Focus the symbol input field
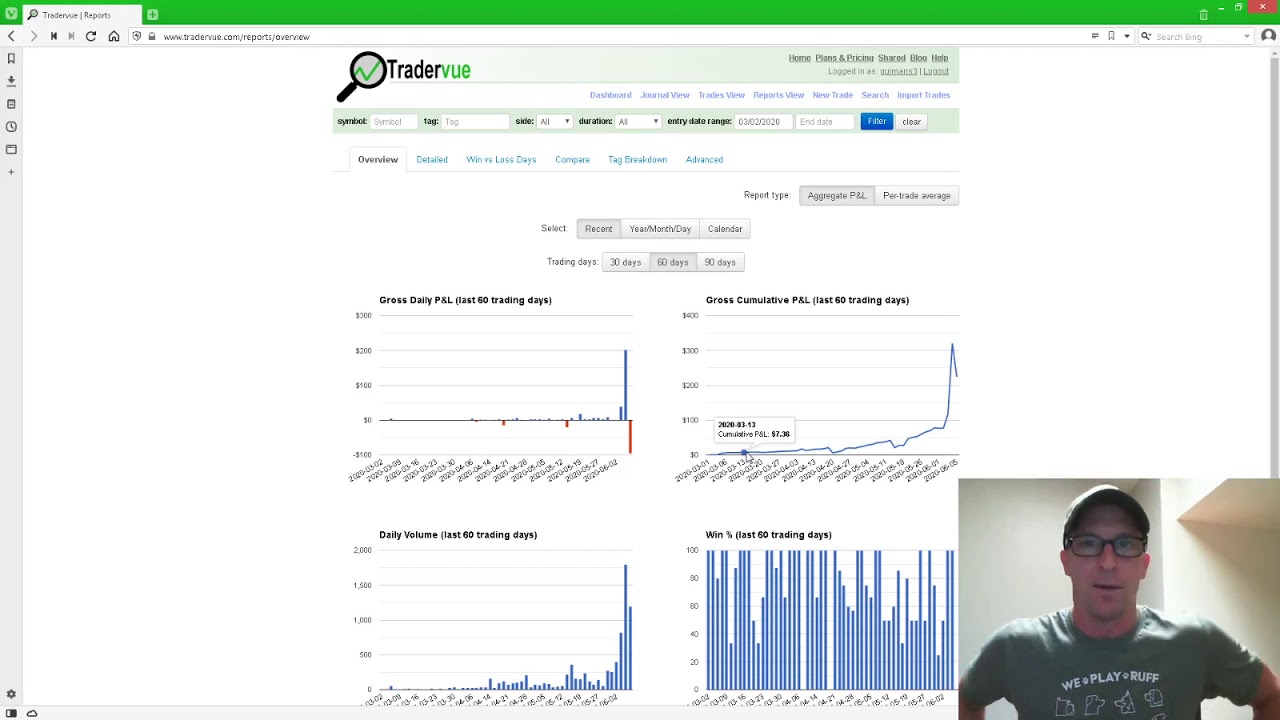 [393, 122]
